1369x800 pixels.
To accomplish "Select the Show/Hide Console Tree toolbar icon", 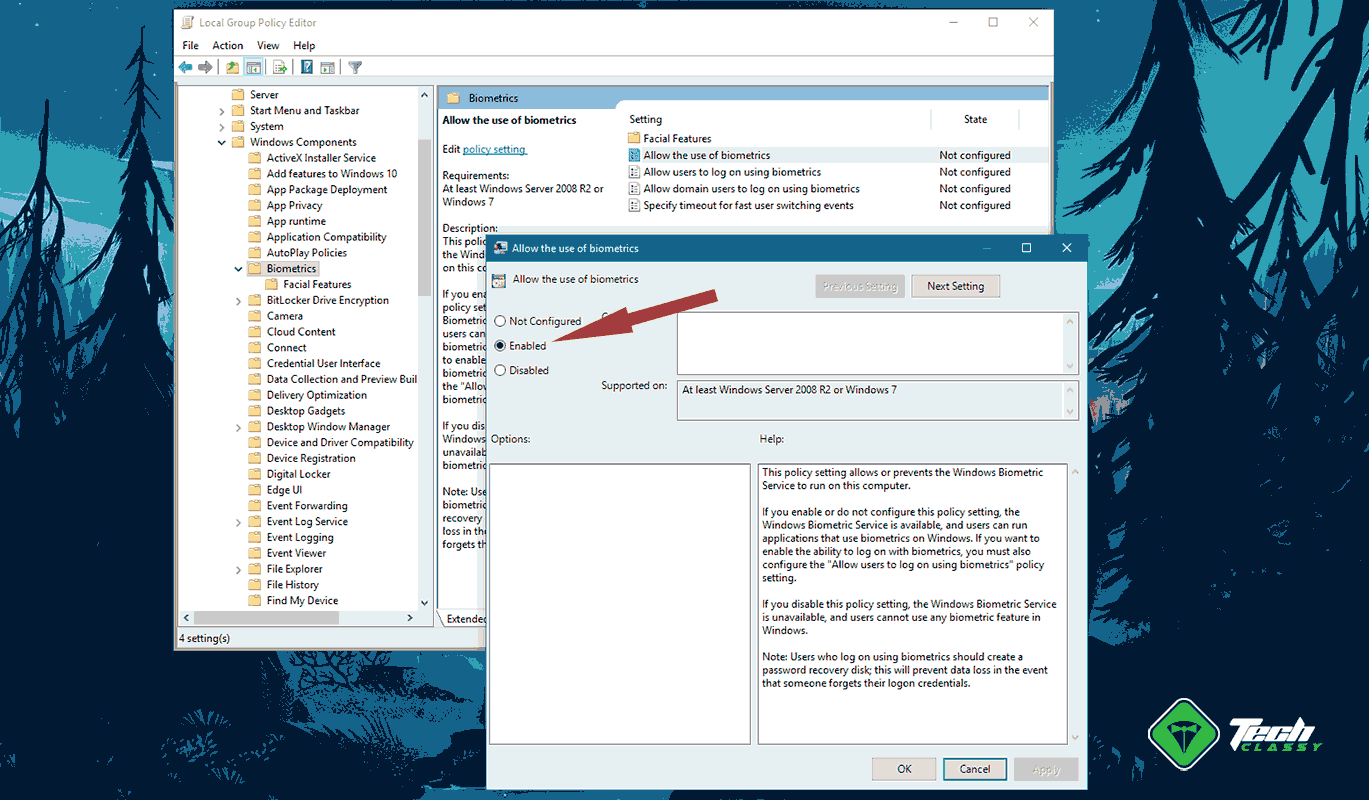I will (253, 67).
